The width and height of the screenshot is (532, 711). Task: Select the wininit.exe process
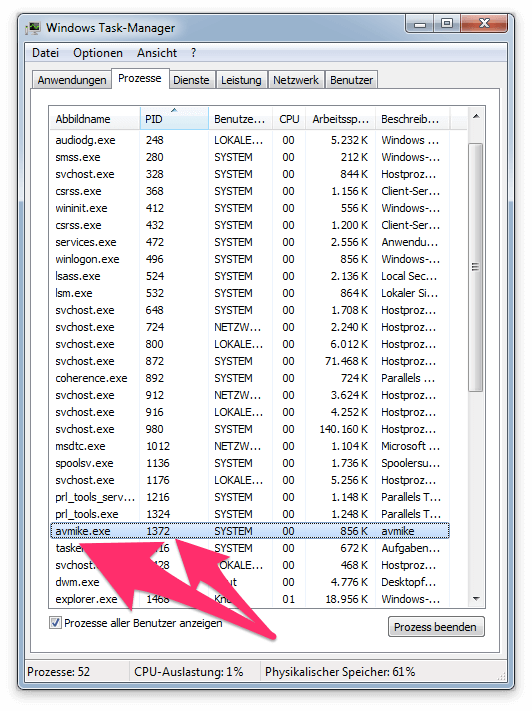click(x=249, y=208)
